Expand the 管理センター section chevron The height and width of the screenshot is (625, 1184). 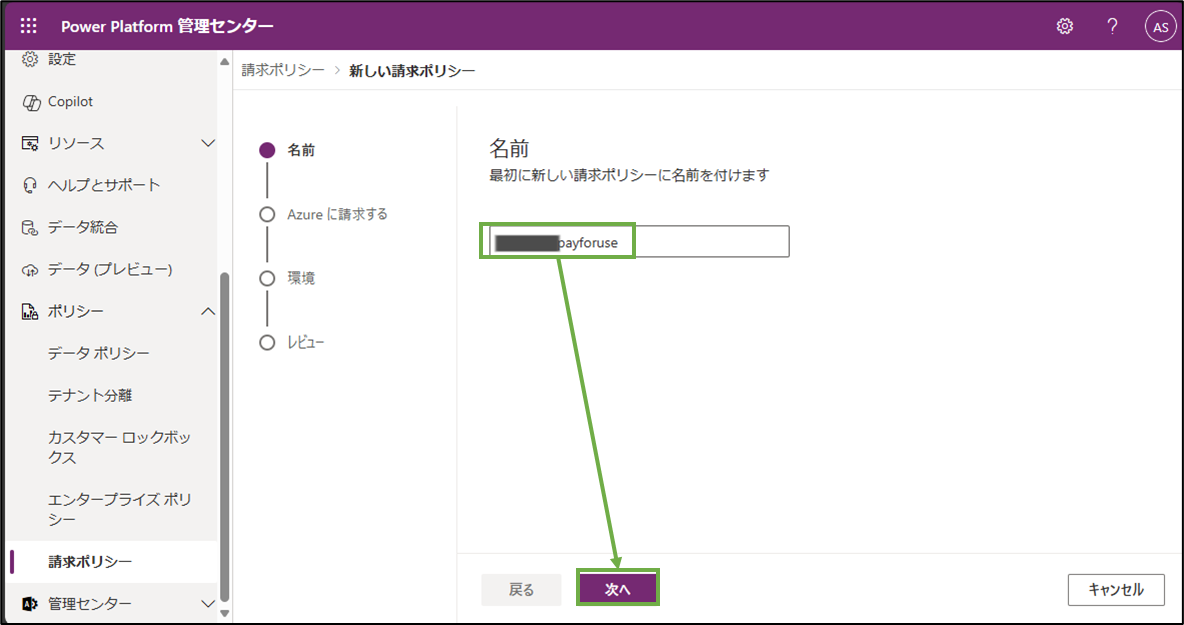coord(208,603)
